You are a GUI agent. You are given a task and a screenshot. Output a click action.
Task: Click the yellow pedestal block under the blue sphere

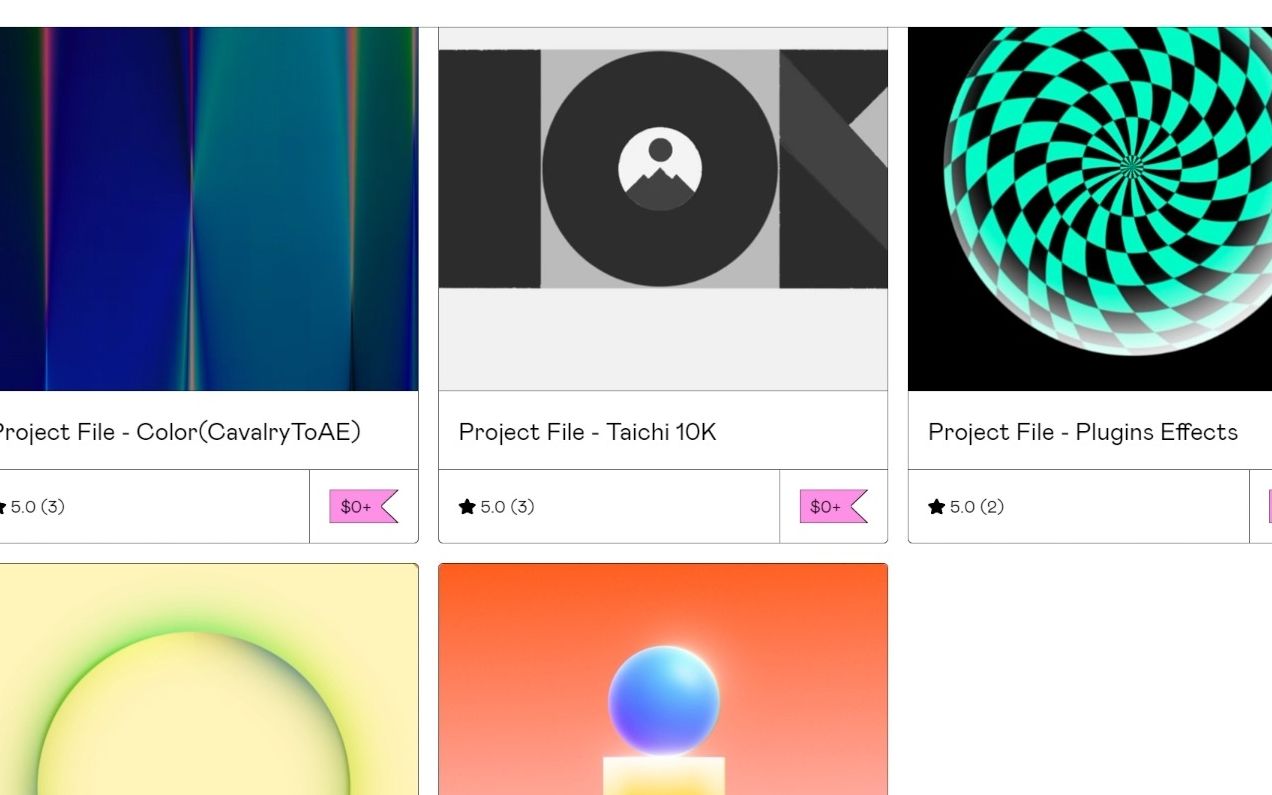[664, 776]
